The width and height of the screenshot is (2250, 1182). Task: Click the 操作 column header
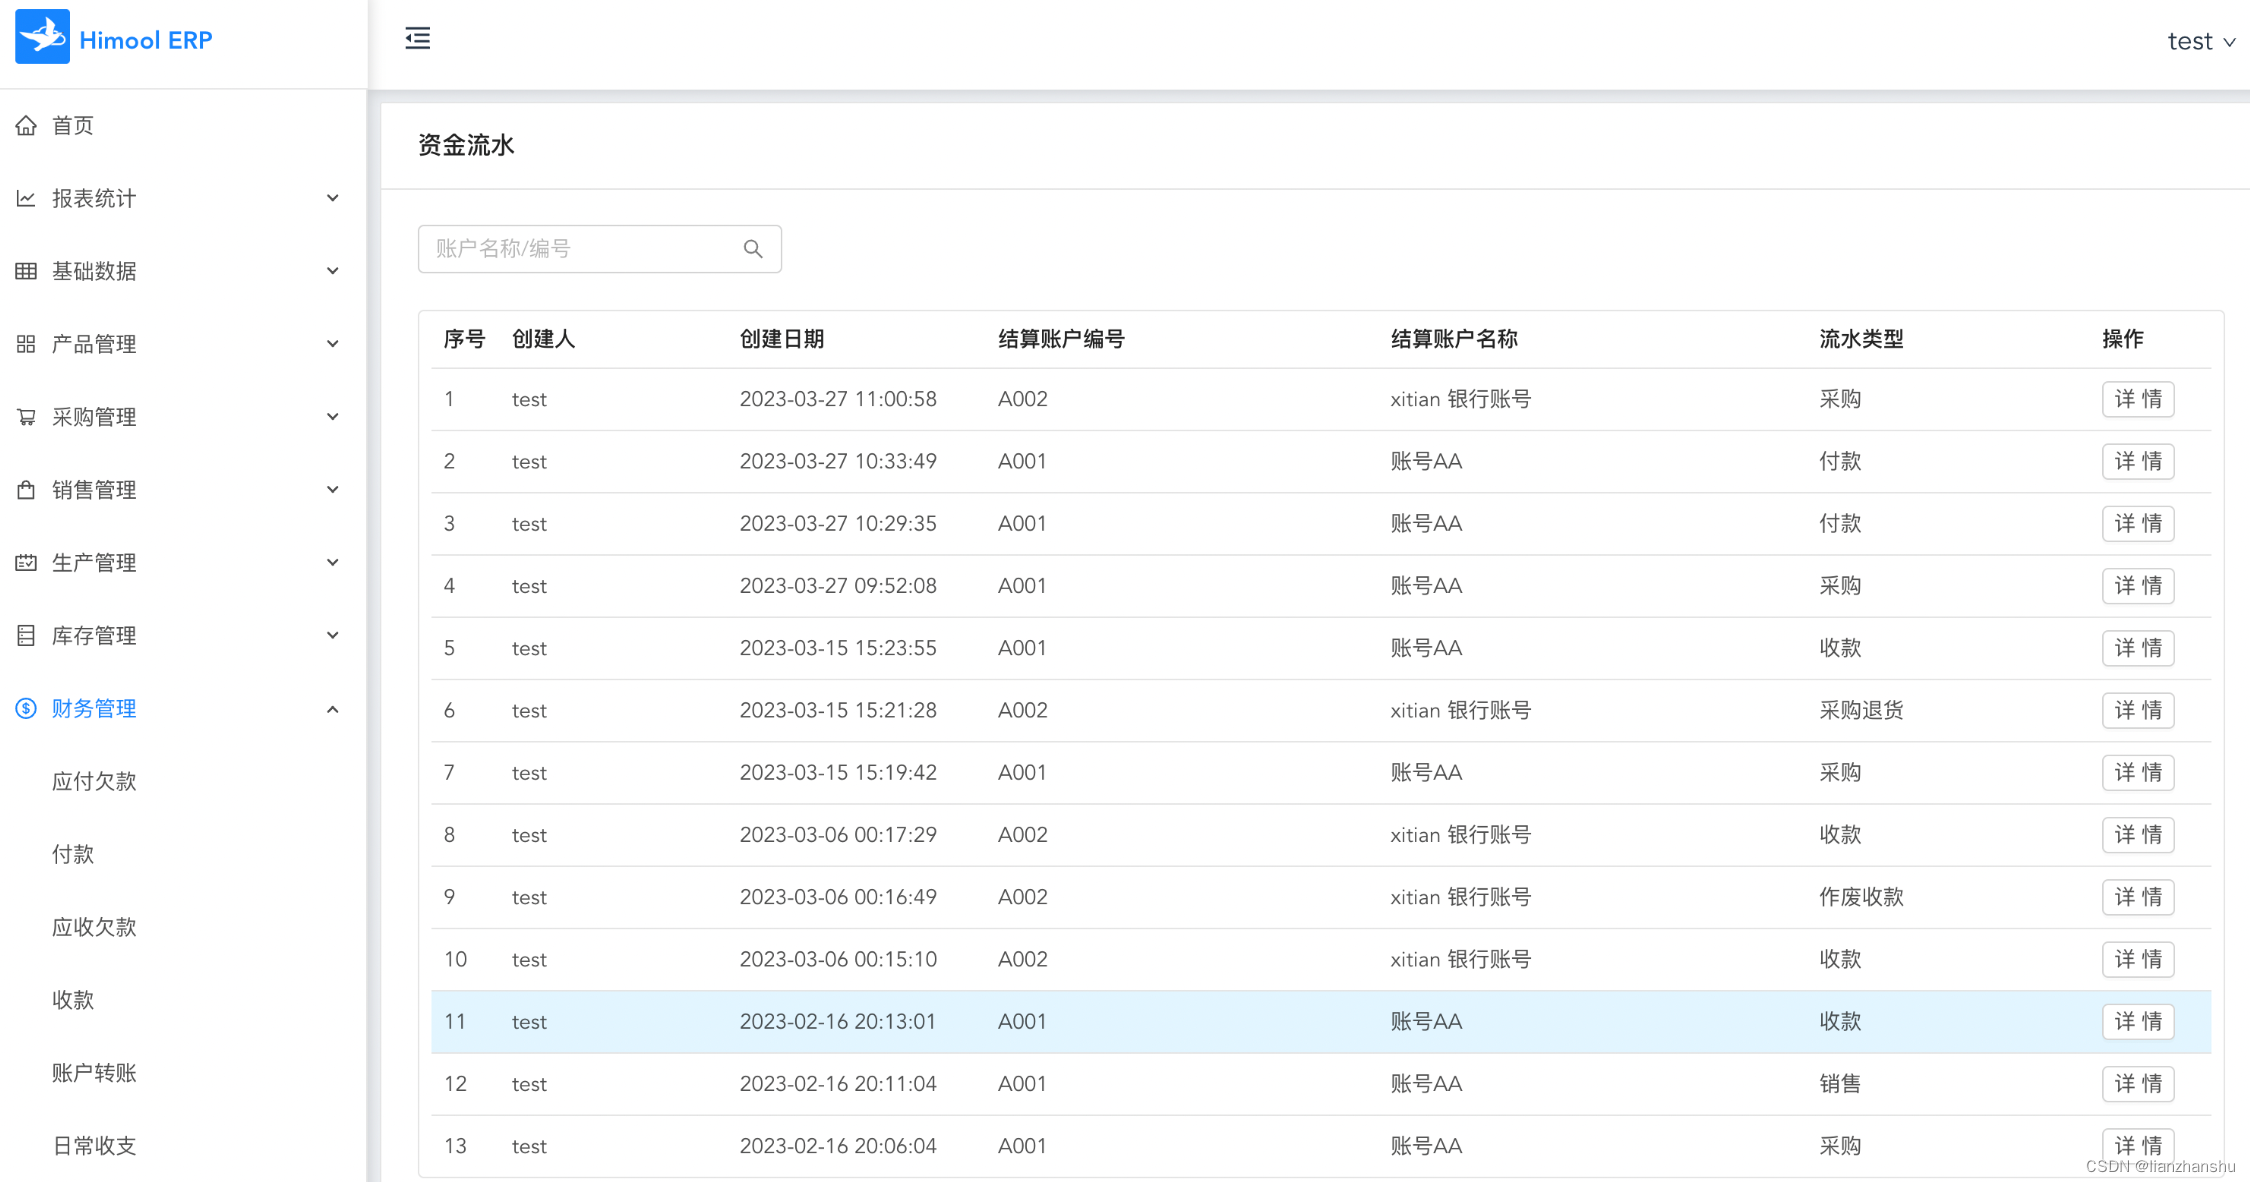pyautogui.click(x=2122, y=339)
